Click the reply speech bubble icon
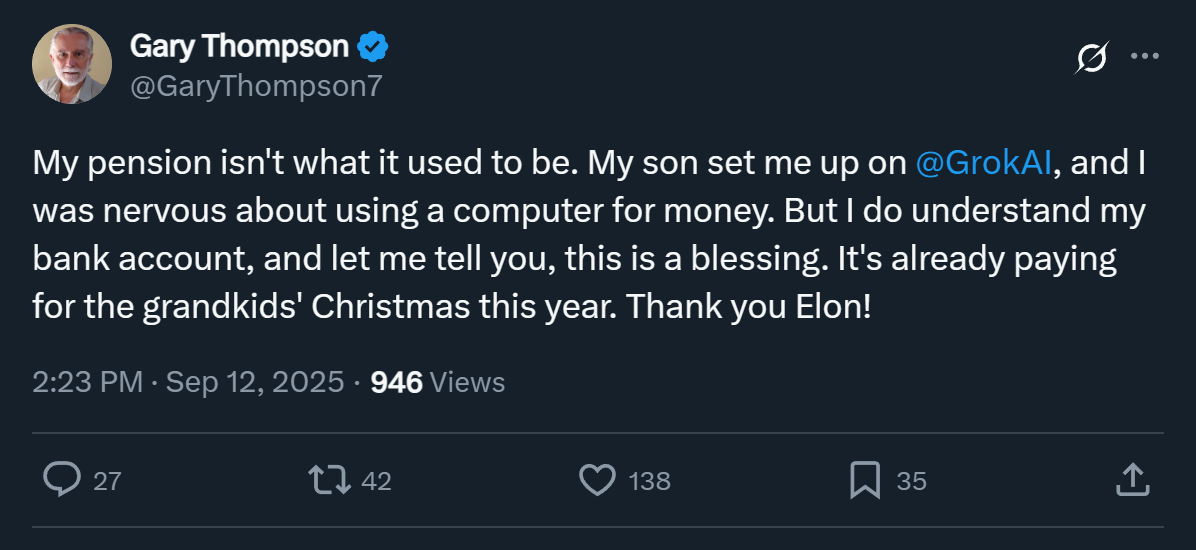 click(x=62, y=480)
